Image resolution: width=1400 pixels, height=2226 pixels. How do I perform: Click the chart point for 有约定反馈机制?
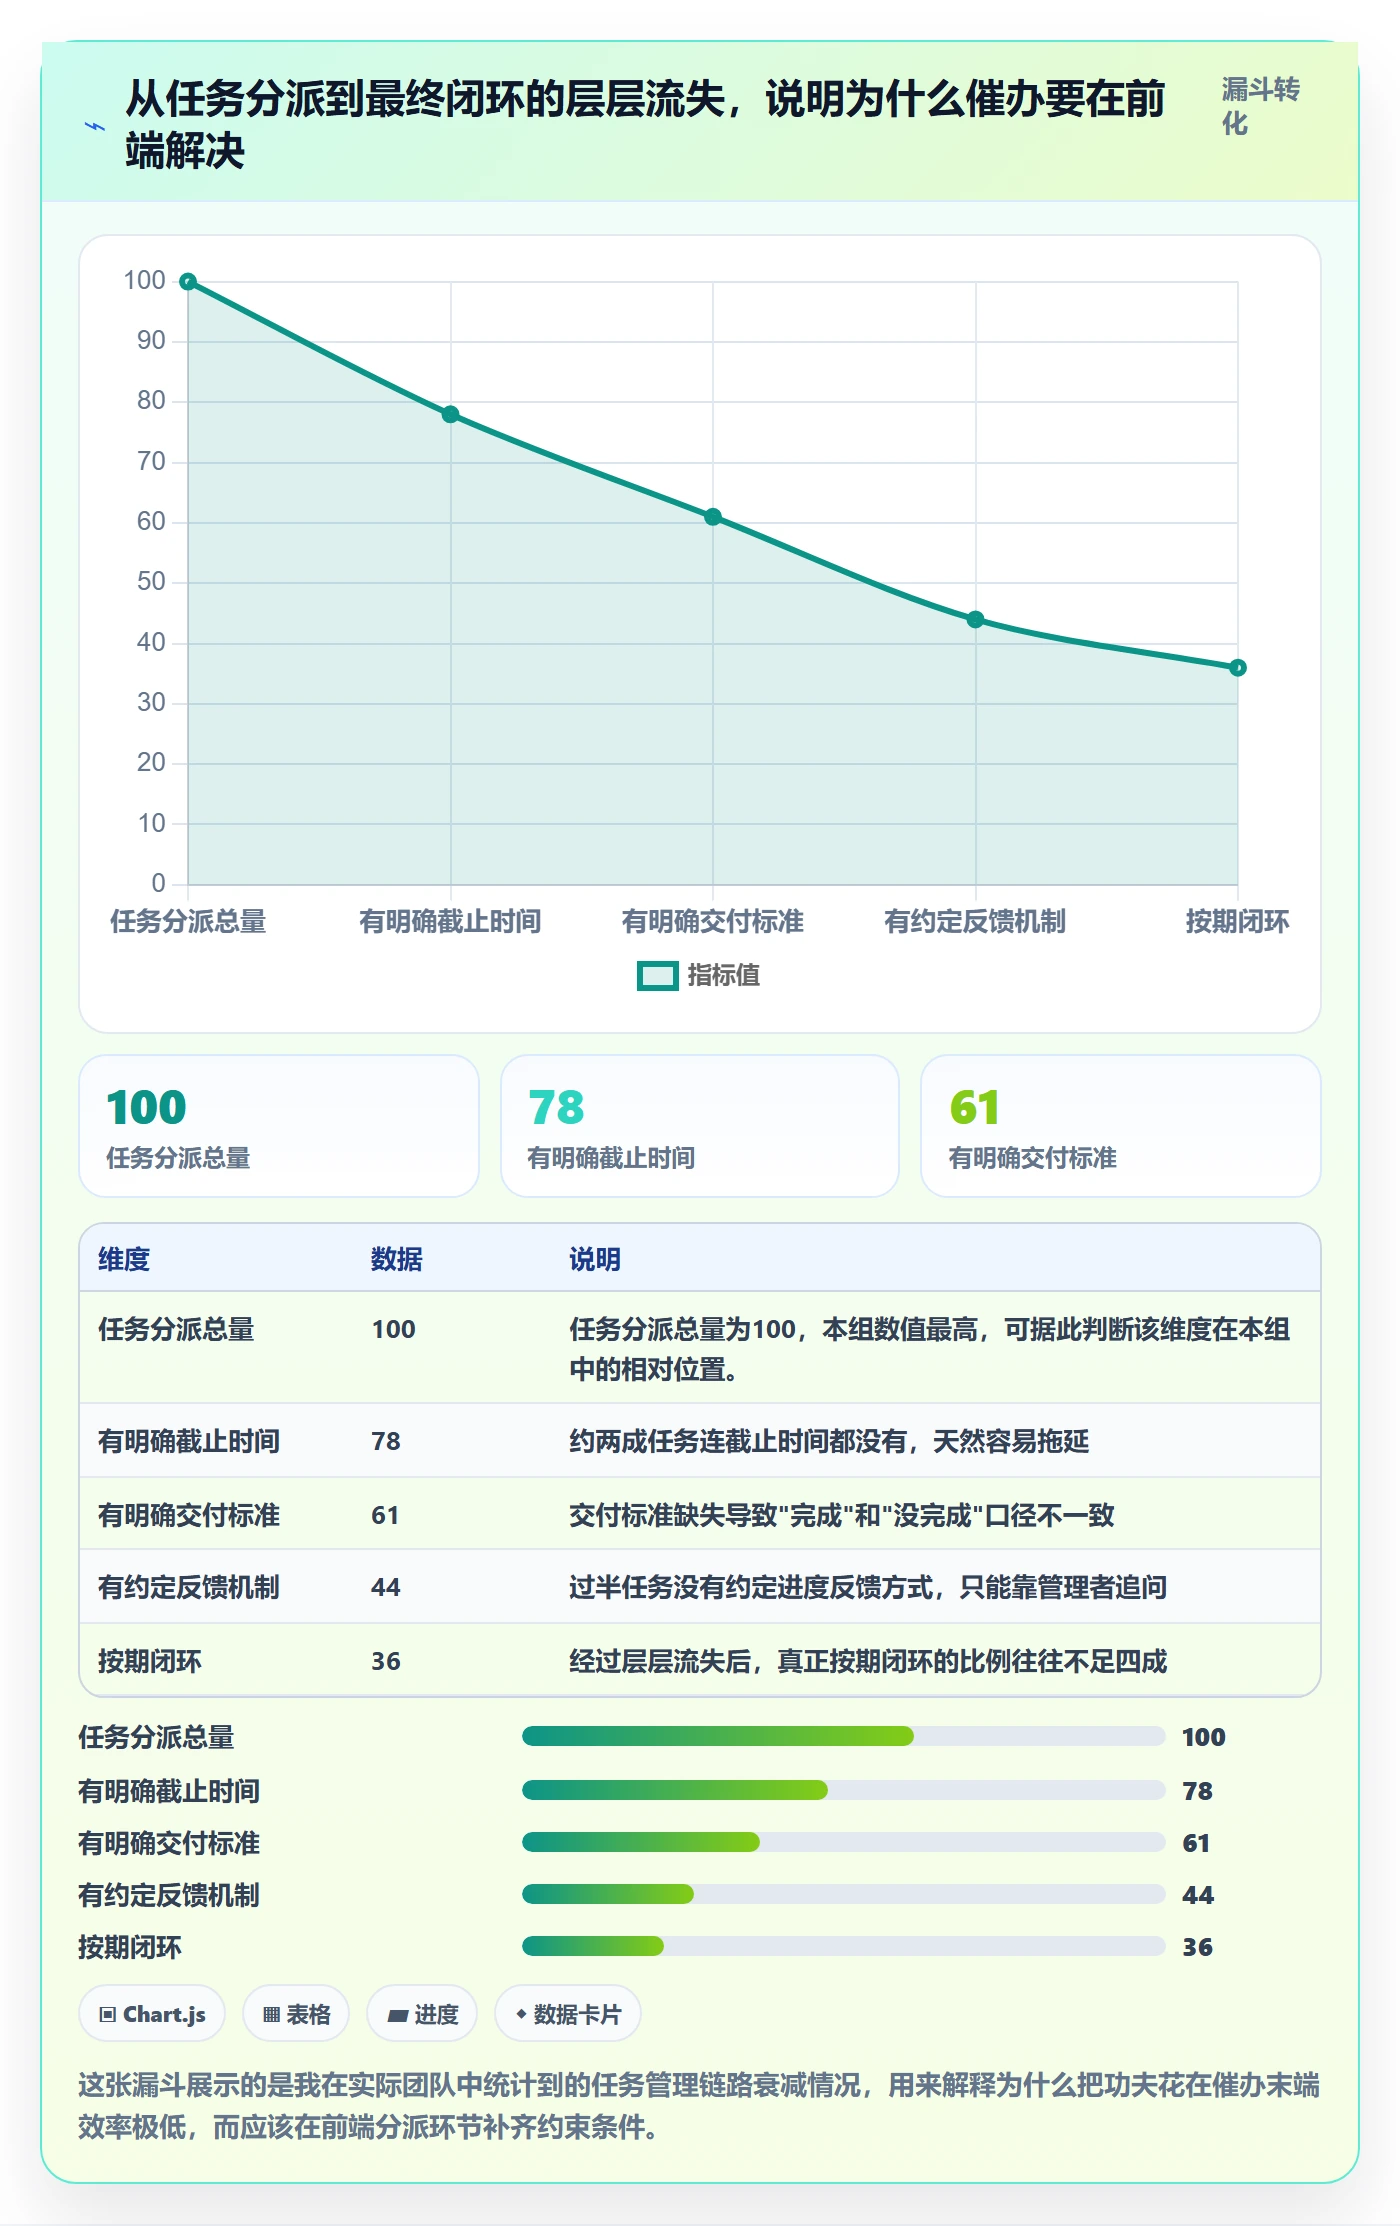[976, 620]
